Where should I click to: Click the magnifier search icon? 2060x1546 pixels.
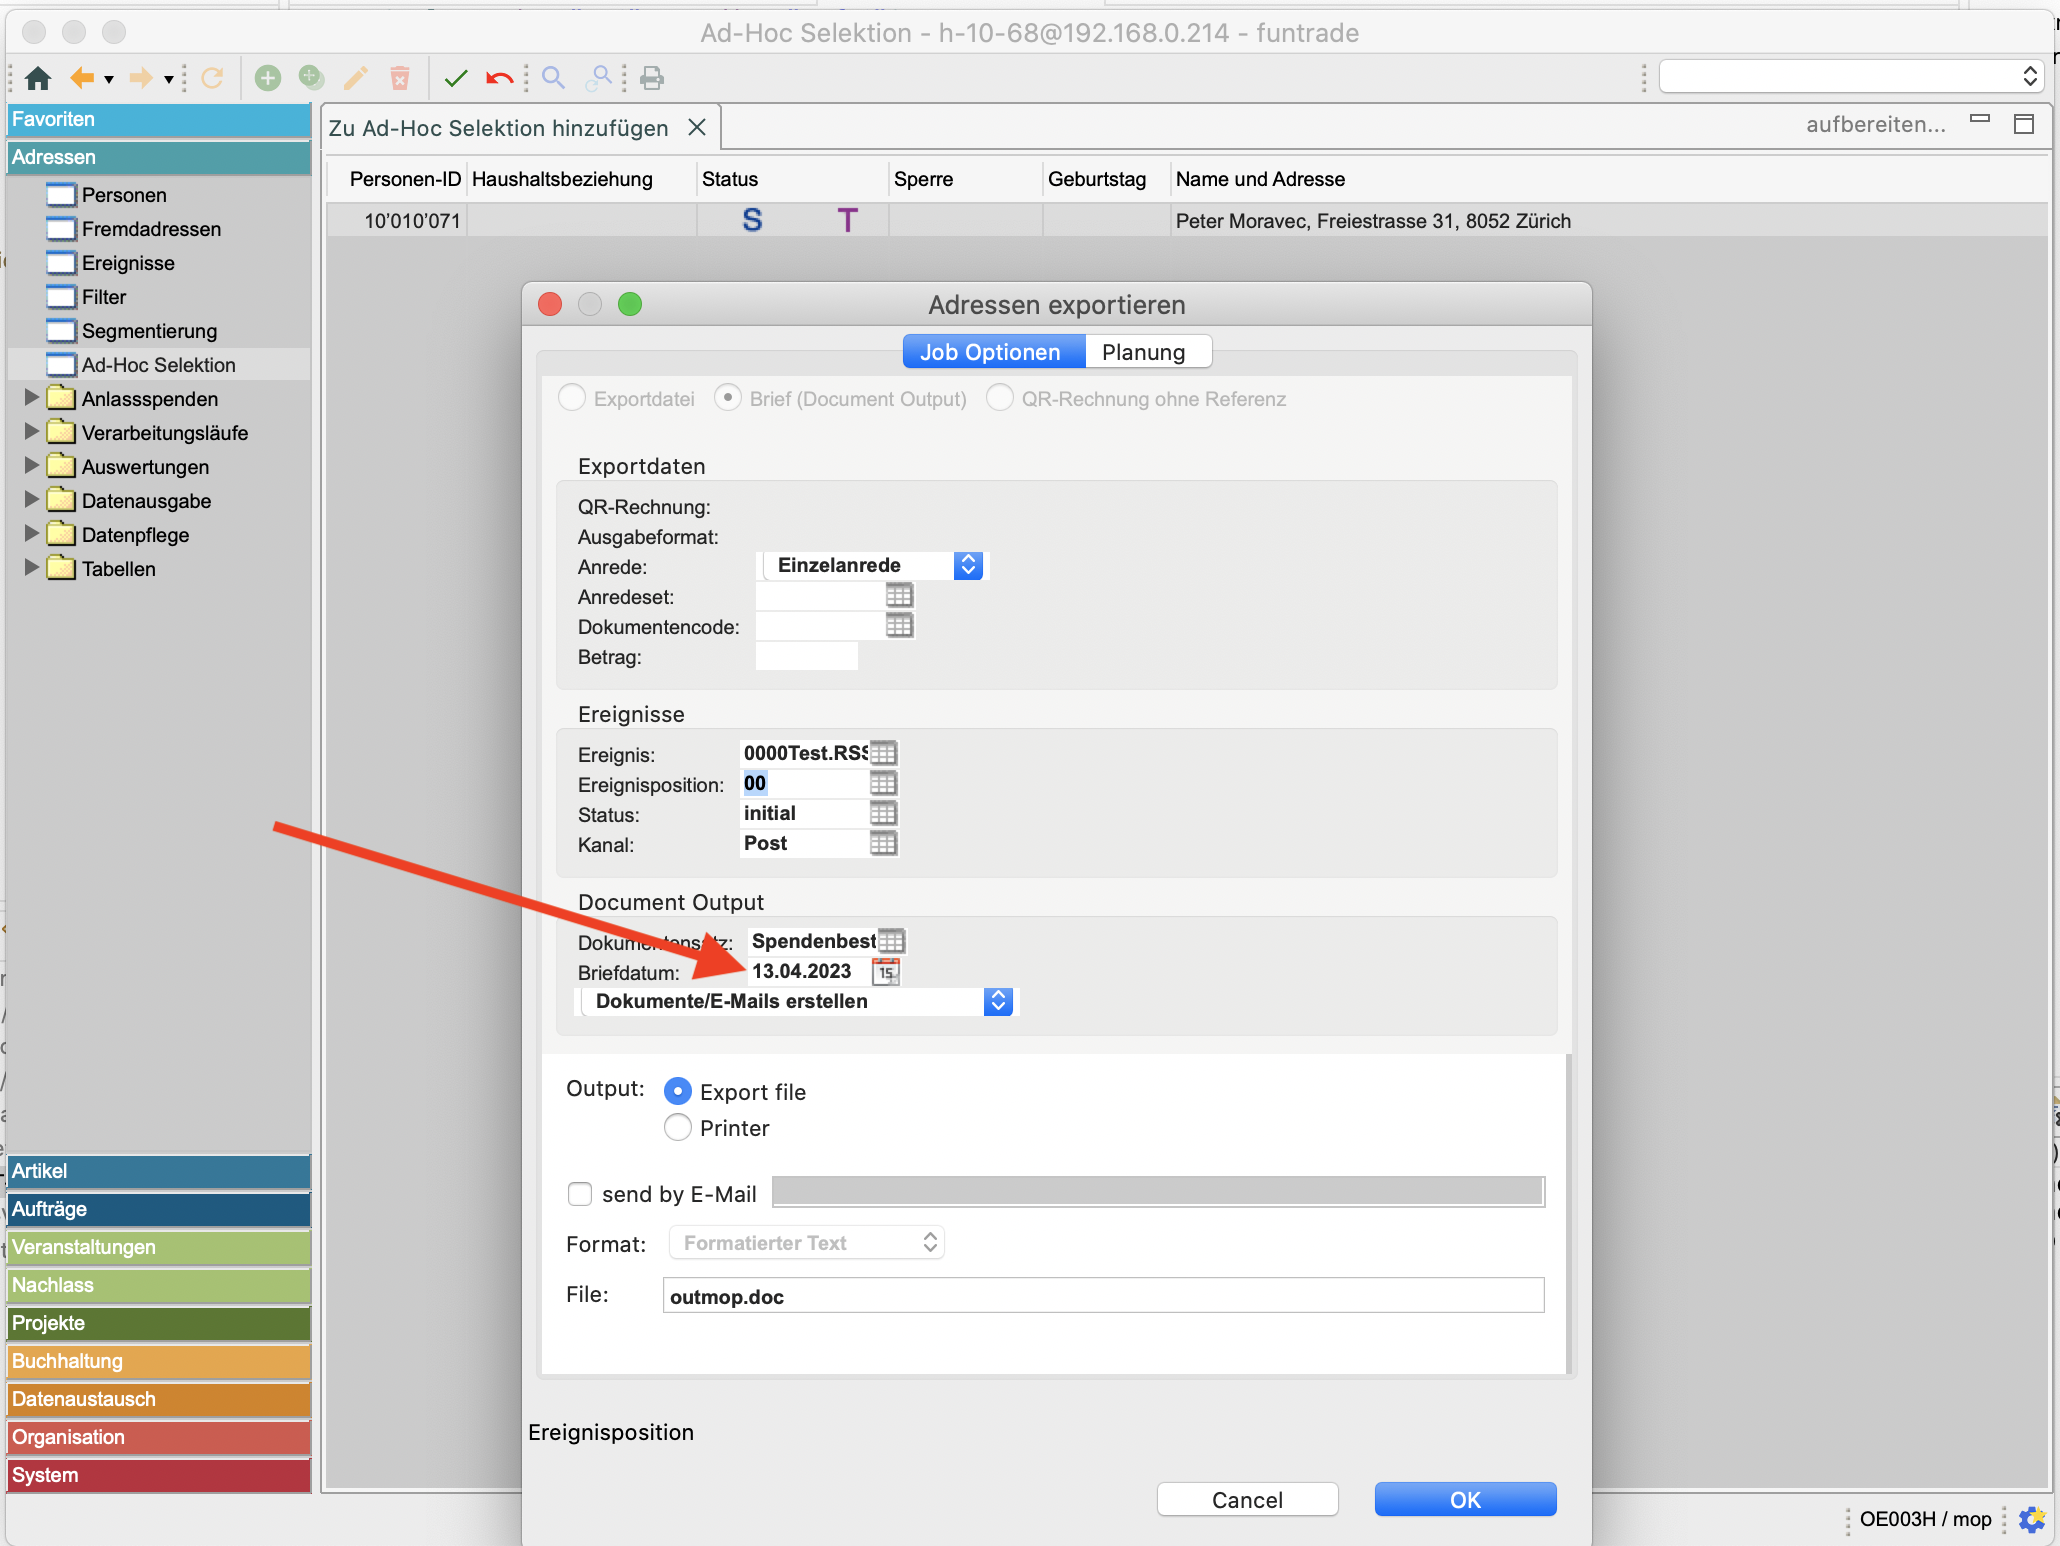553,78
